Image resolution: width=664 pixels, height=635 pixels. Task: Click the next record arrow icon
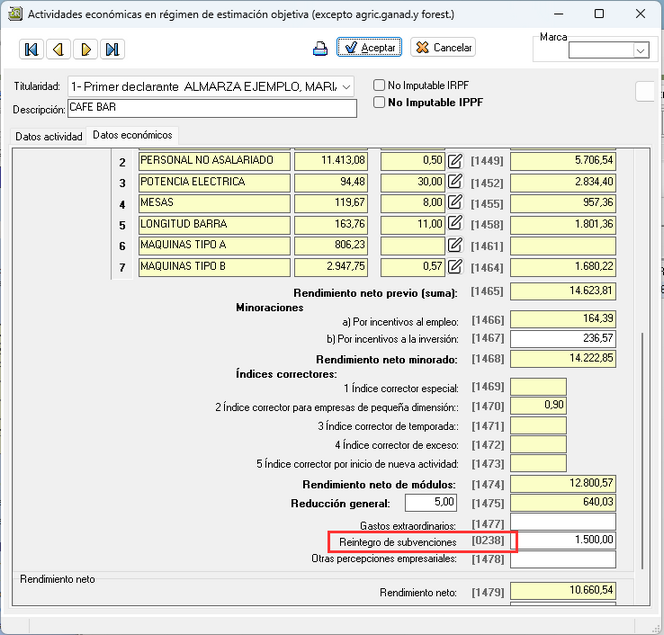86,49
